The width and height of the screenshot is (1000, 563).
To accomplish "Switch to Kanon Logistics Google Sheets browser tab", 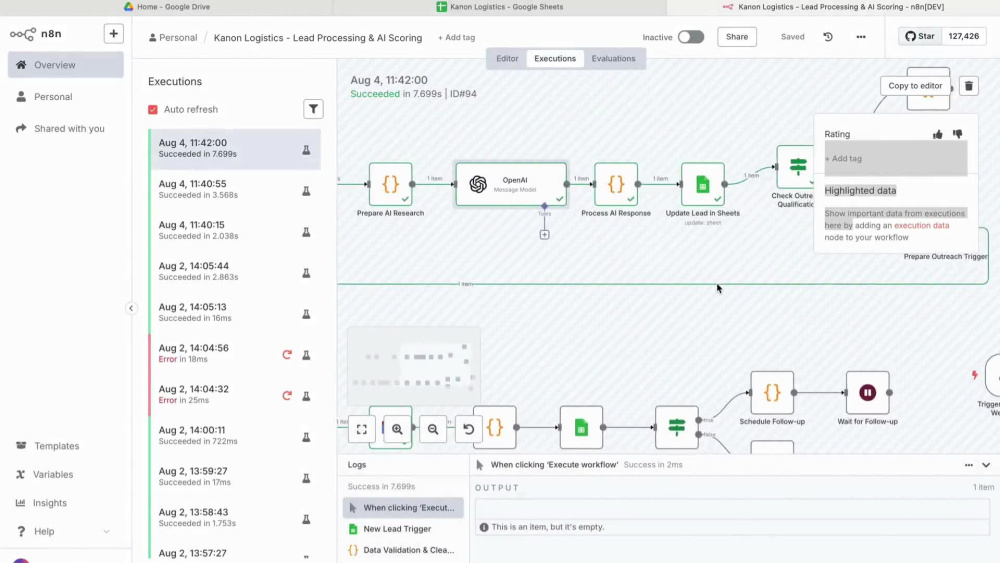I will pos(499,7).
